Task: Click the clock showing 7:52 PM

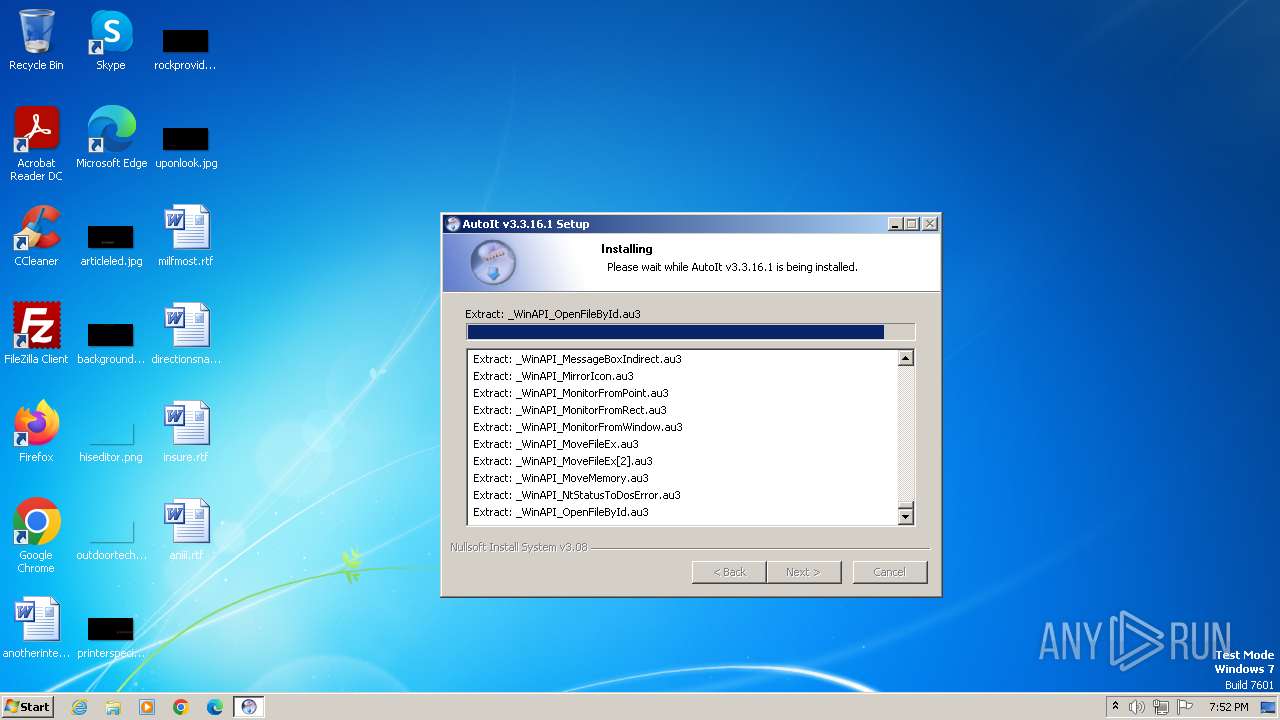Action: pos(1229,707)
